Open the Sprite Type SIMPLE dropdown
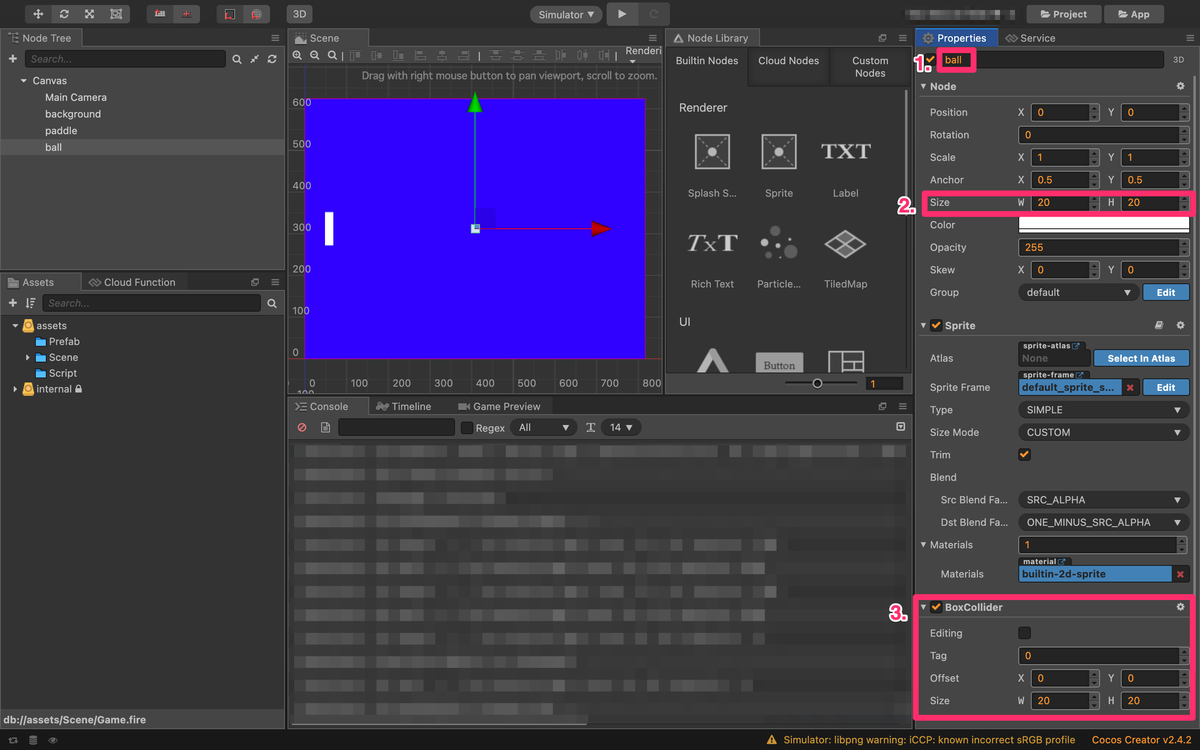The image size is (1200, 750). pyautogui.click(x=1103, y=410)
